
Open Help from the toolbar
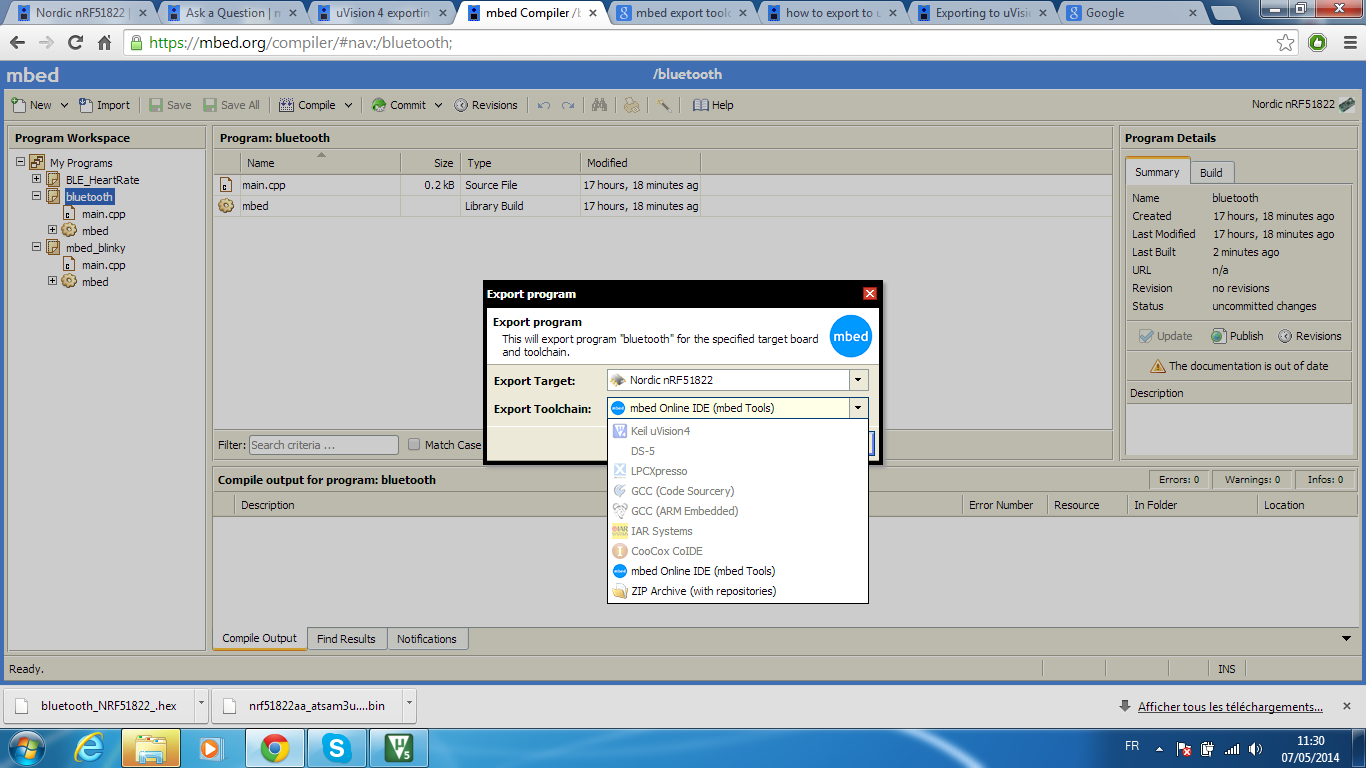(713, 105)
